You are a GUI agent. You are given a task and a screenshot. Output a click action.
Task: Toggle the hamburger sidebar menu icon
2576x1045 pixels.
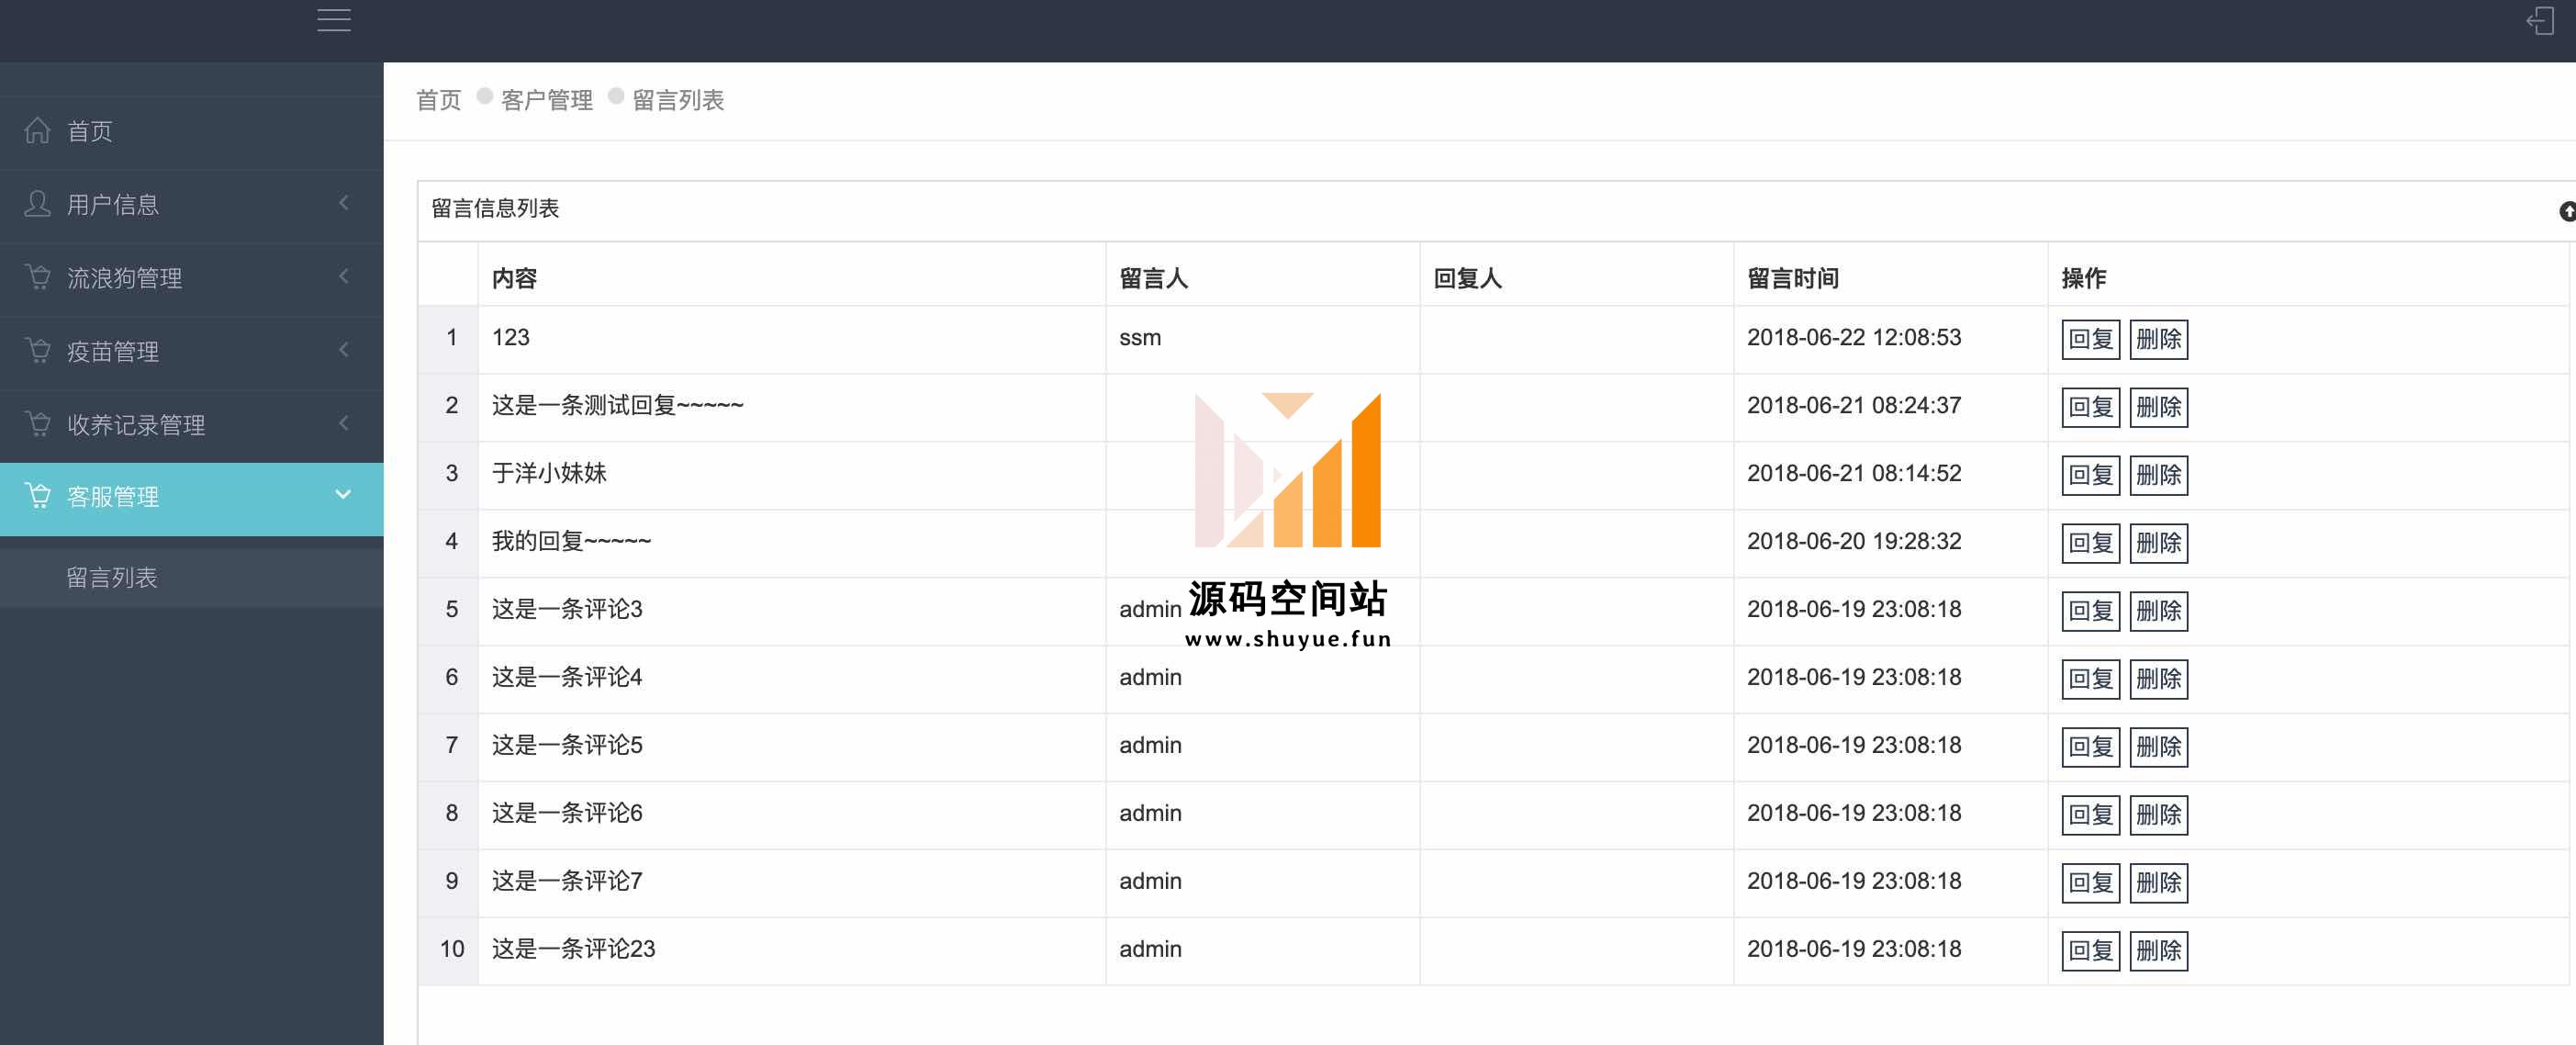334,20
